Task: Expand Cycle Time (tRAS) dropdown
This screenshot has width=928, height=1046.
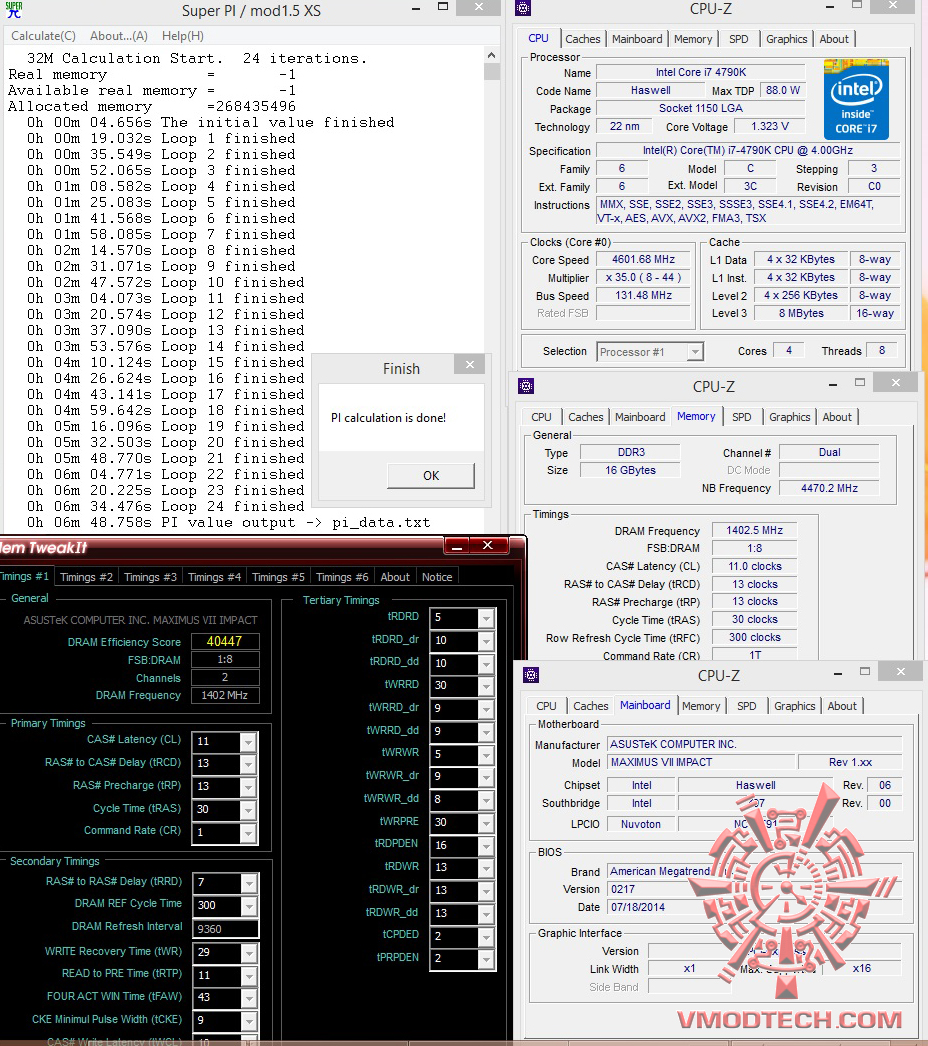Action: coord(248,810)
